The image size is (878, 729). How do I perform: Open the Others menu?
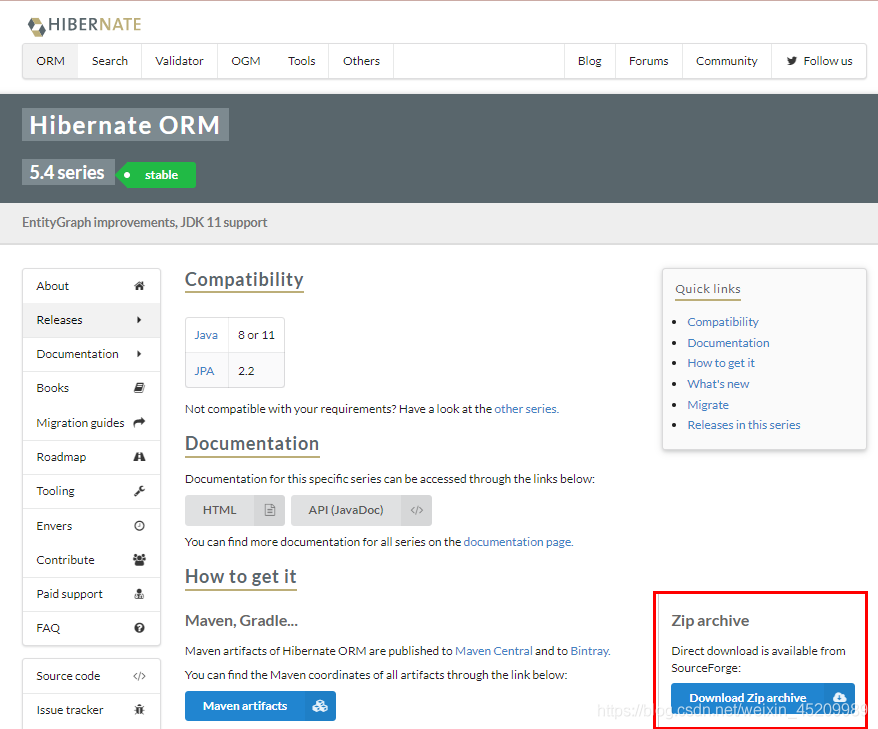point(361,61)
